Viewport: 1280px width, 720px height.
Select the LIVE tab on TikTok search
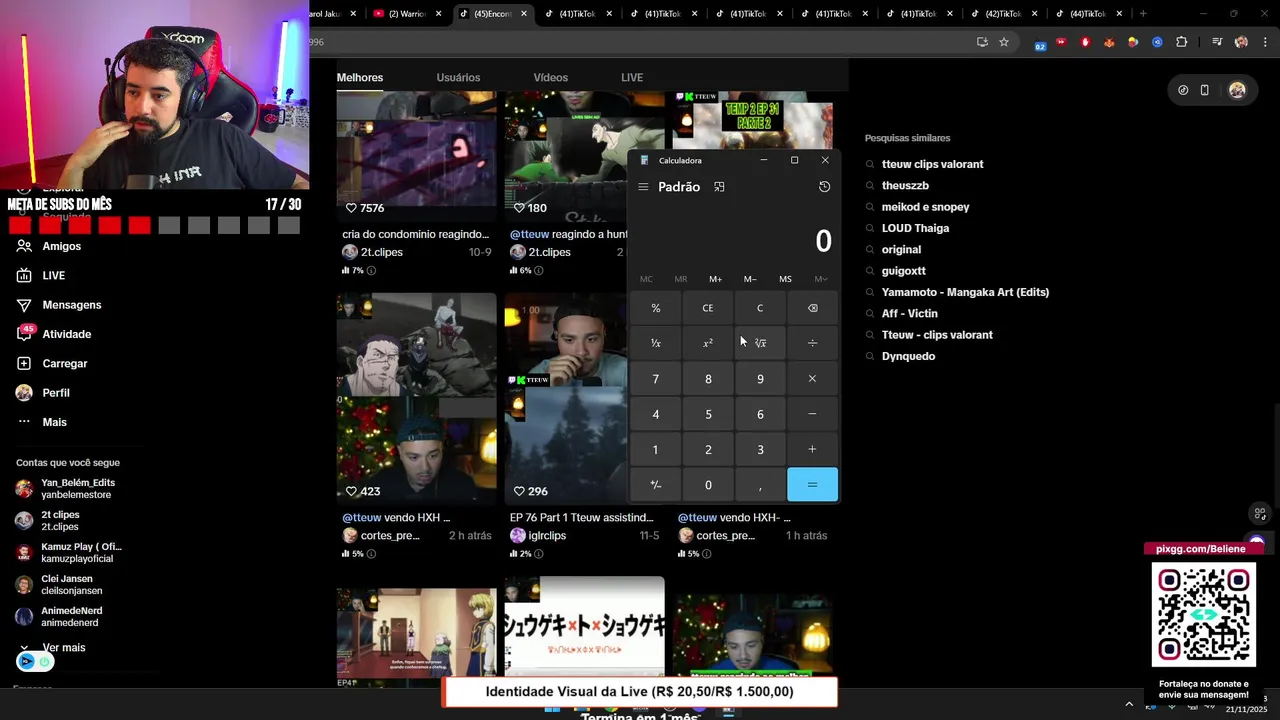[632, 77]
